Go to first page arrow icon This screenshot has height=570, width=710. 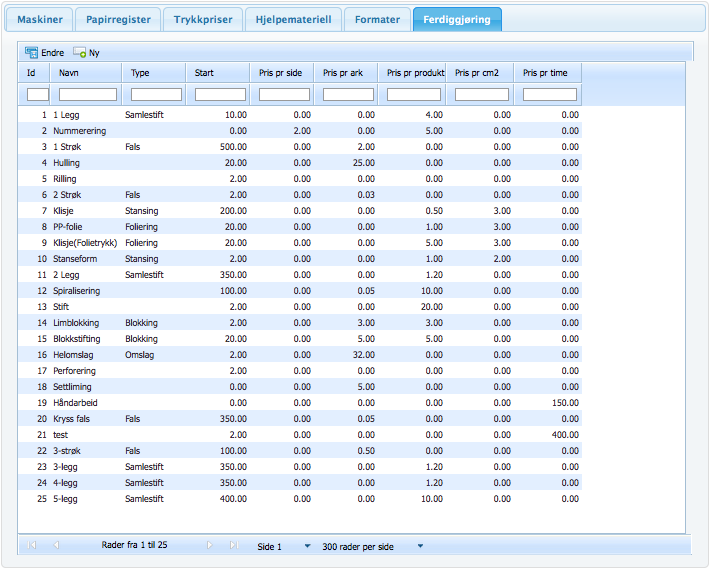tap(32, 545)
